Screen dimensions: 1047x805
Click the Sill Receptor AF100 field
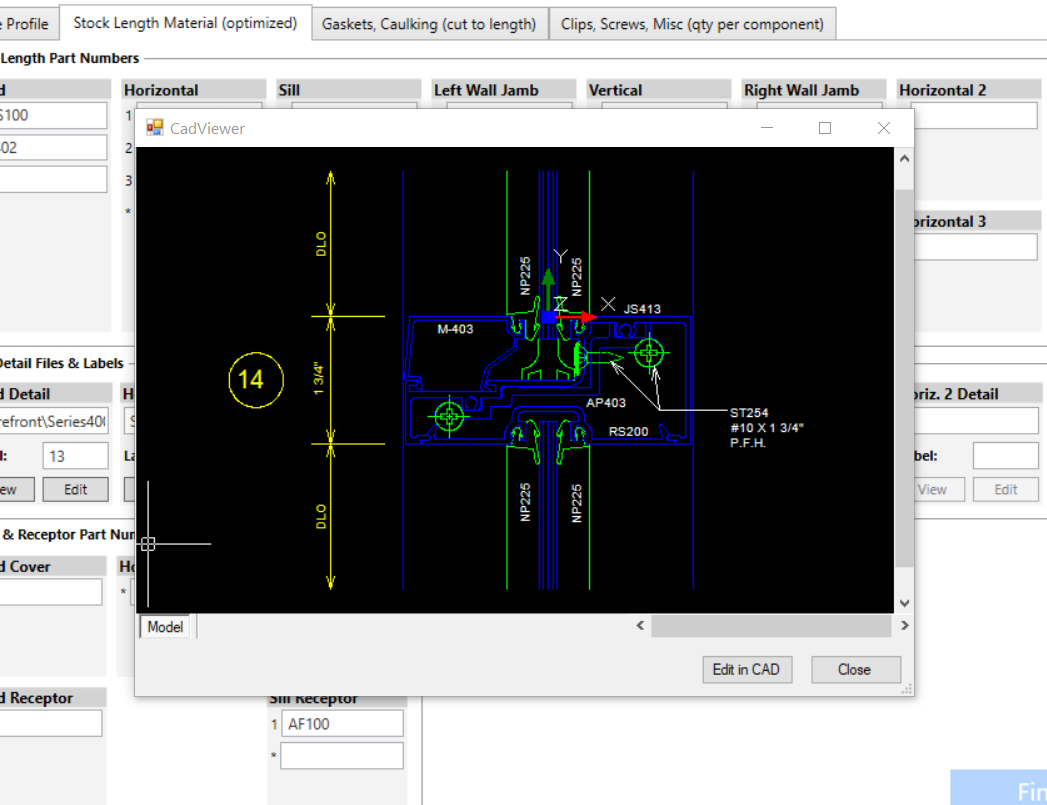[x=342, y=724]
